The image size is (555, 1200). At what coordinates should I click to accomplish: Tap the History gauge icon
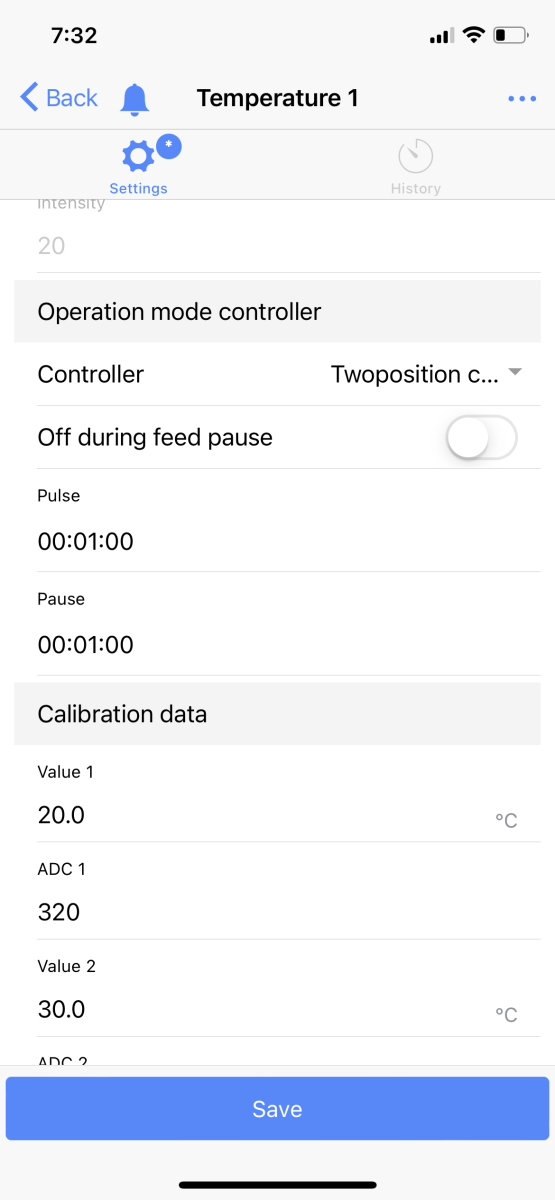[x=415, y=156]
